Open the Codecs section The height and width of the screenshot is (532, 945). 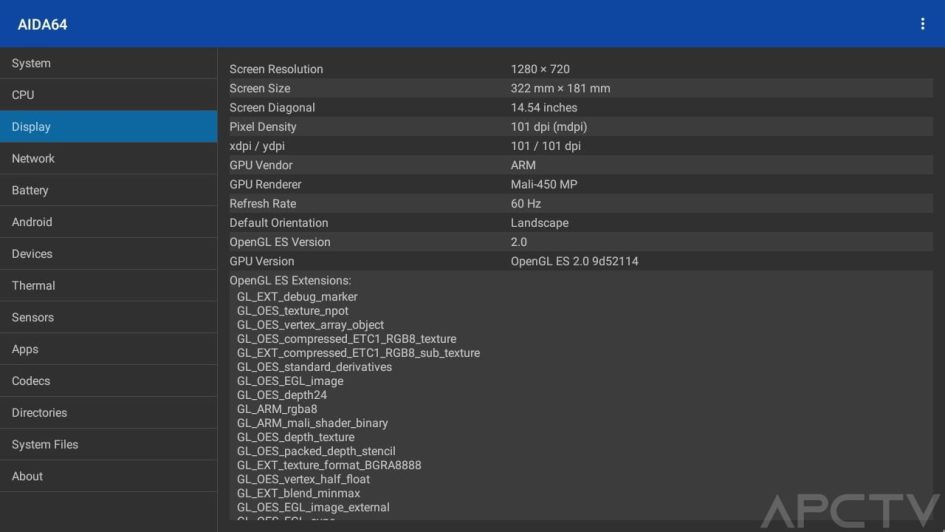[108, 381]
